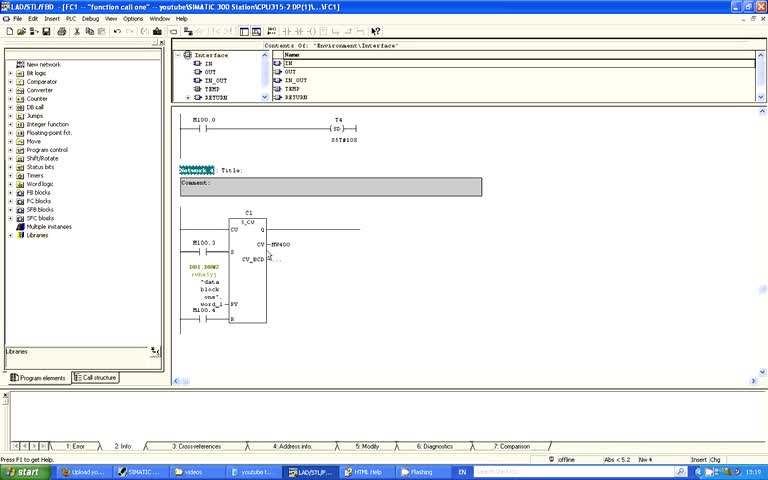Collapse the Interface tree root
The image size is (768, 480).
(x=178, y=55)
